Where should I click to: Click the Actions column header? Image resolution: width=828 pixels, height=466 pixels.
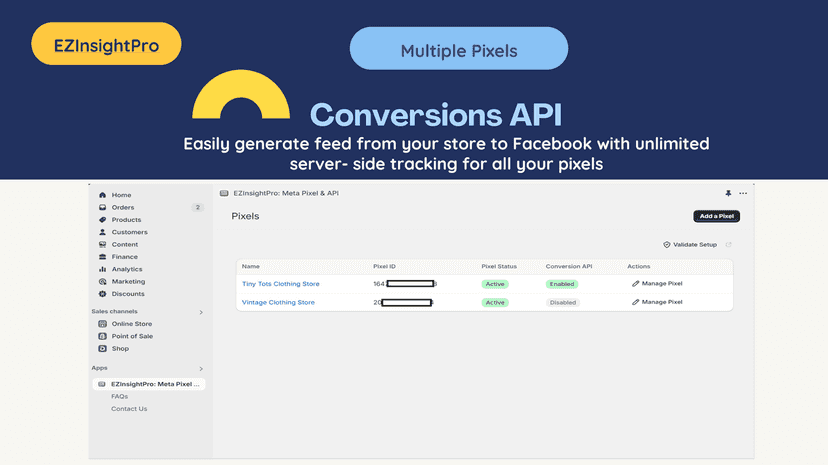638,266
